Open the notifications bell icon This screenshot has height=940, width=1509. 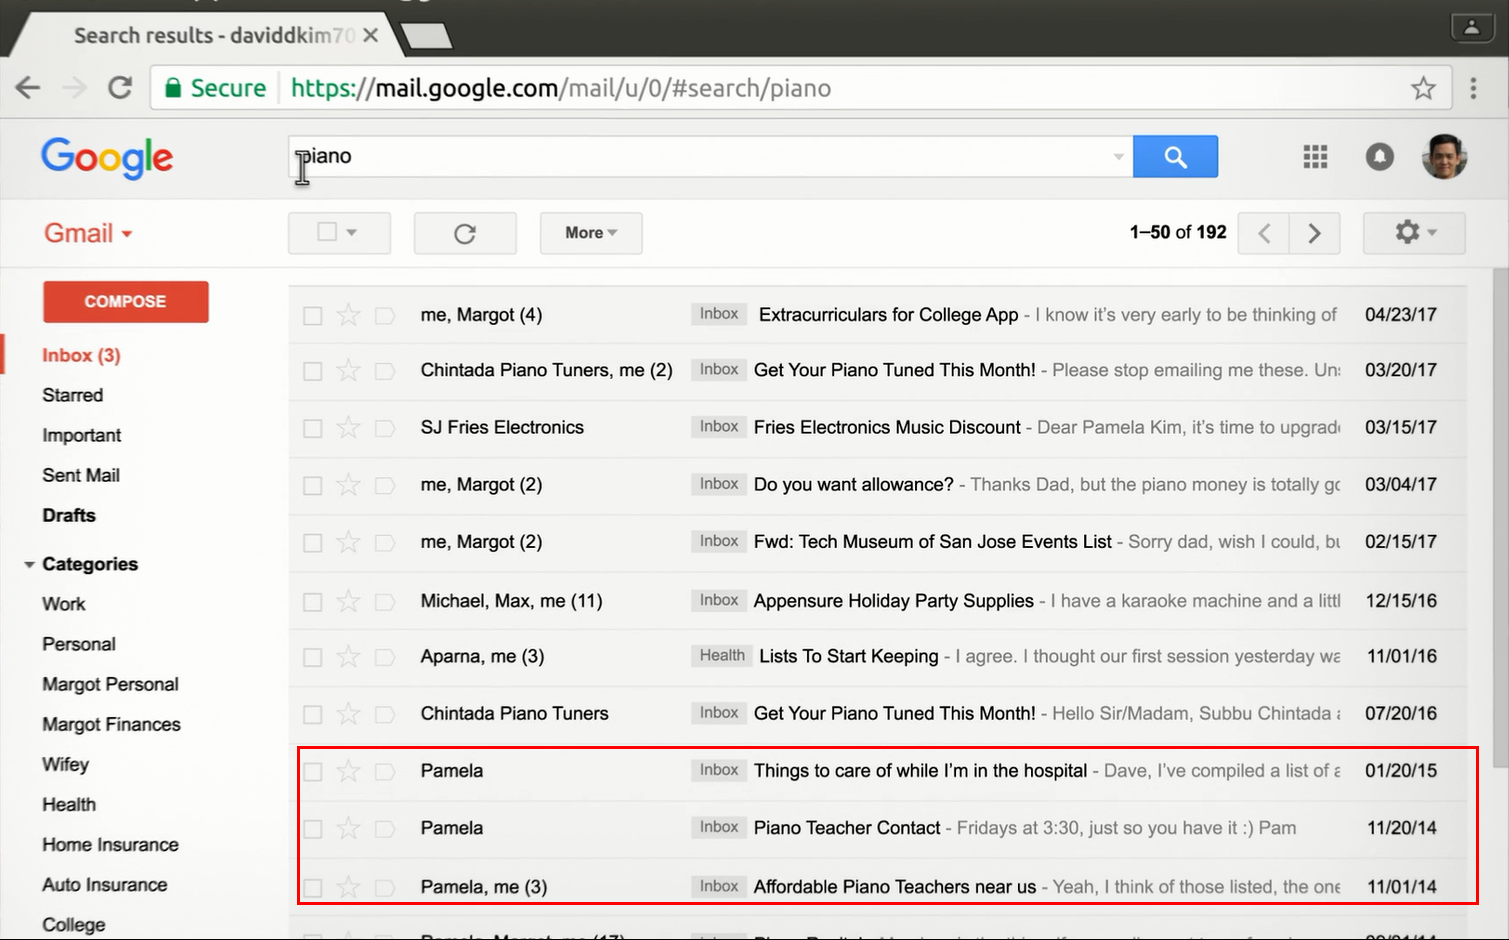click(1379, 157)
